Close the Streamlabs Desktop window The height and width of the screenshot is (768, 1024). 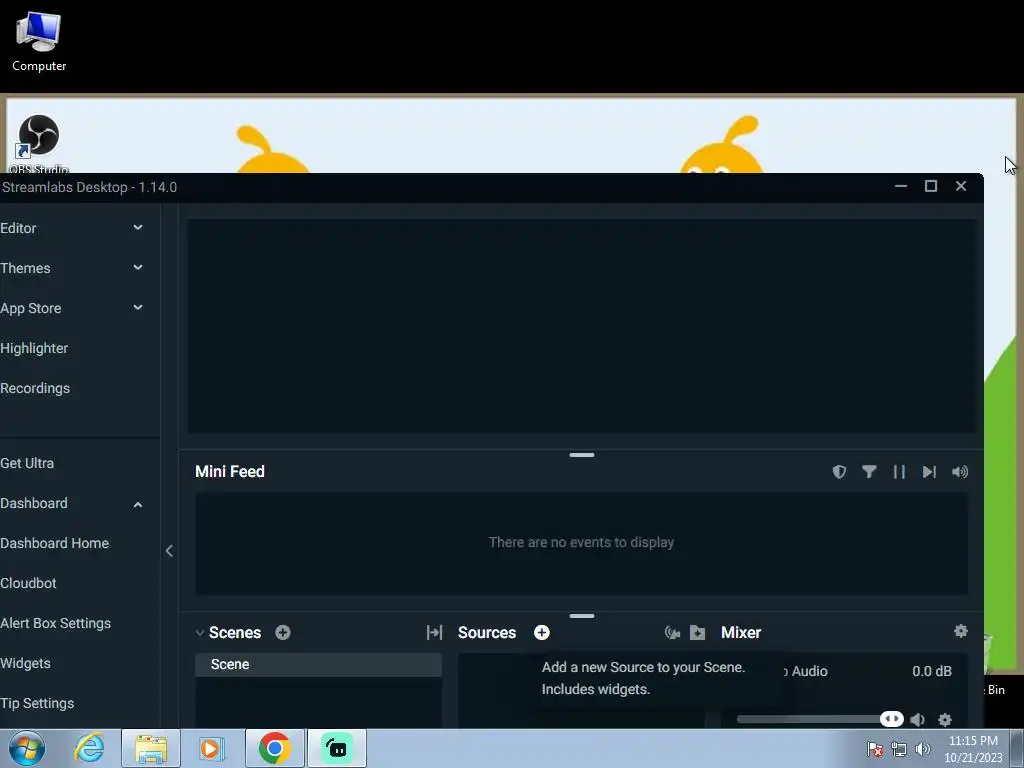point(961,186)
